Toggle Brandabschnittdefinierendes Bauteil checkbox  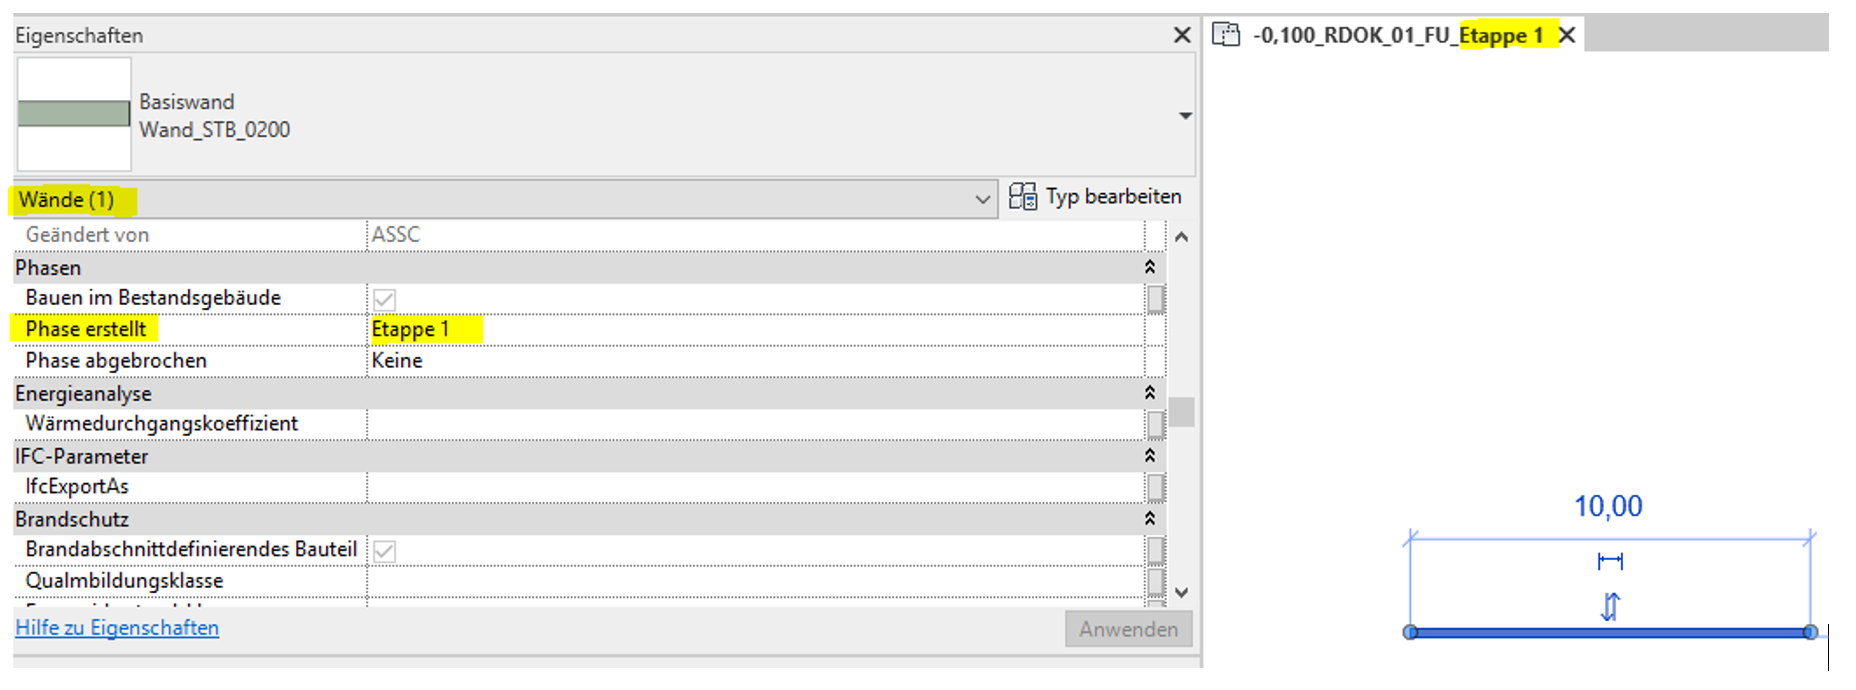click(x=384, y=551)
